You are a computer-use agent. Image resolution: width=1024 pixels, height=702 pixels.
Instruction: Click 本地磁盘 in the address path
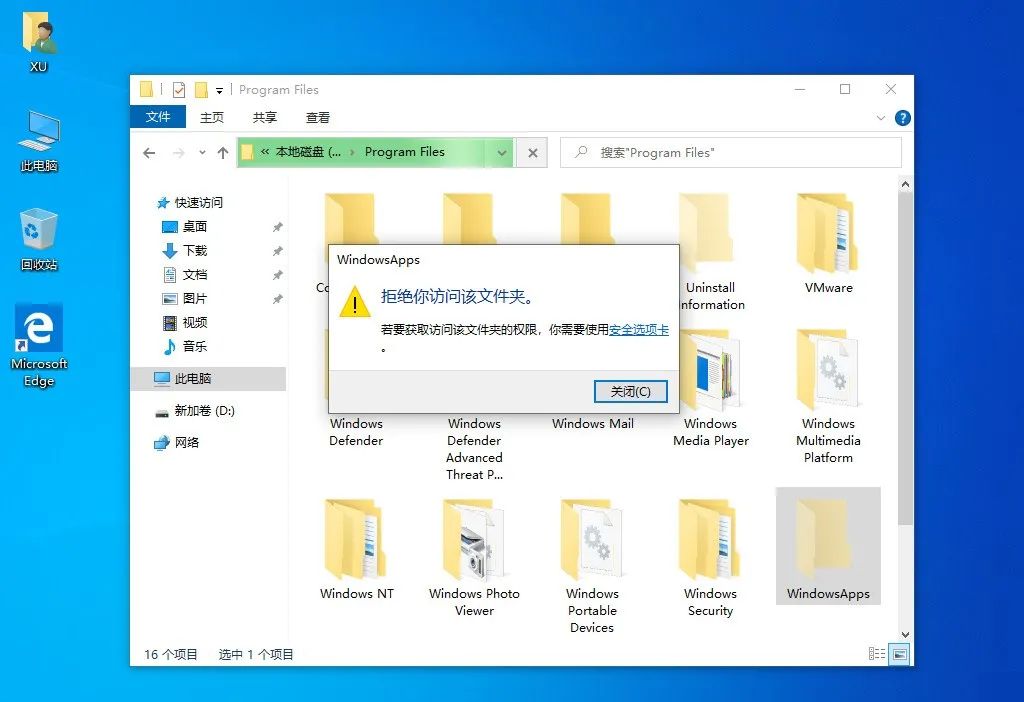(308, 152)
